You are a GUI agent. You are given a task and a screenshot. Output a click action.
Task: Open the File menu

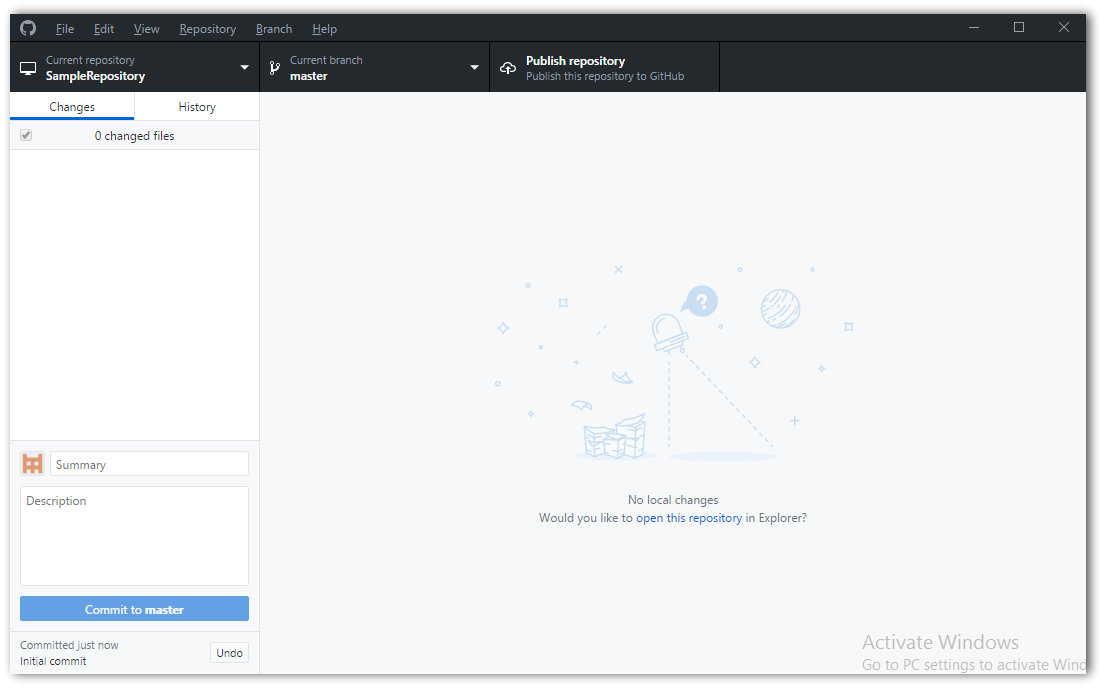(65, 29)
